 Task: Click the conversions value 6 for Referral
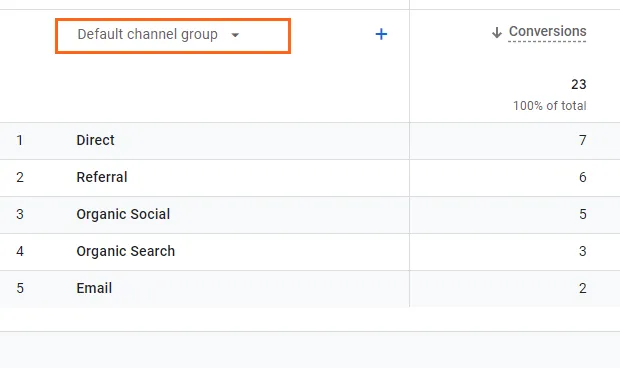[582, 177]
